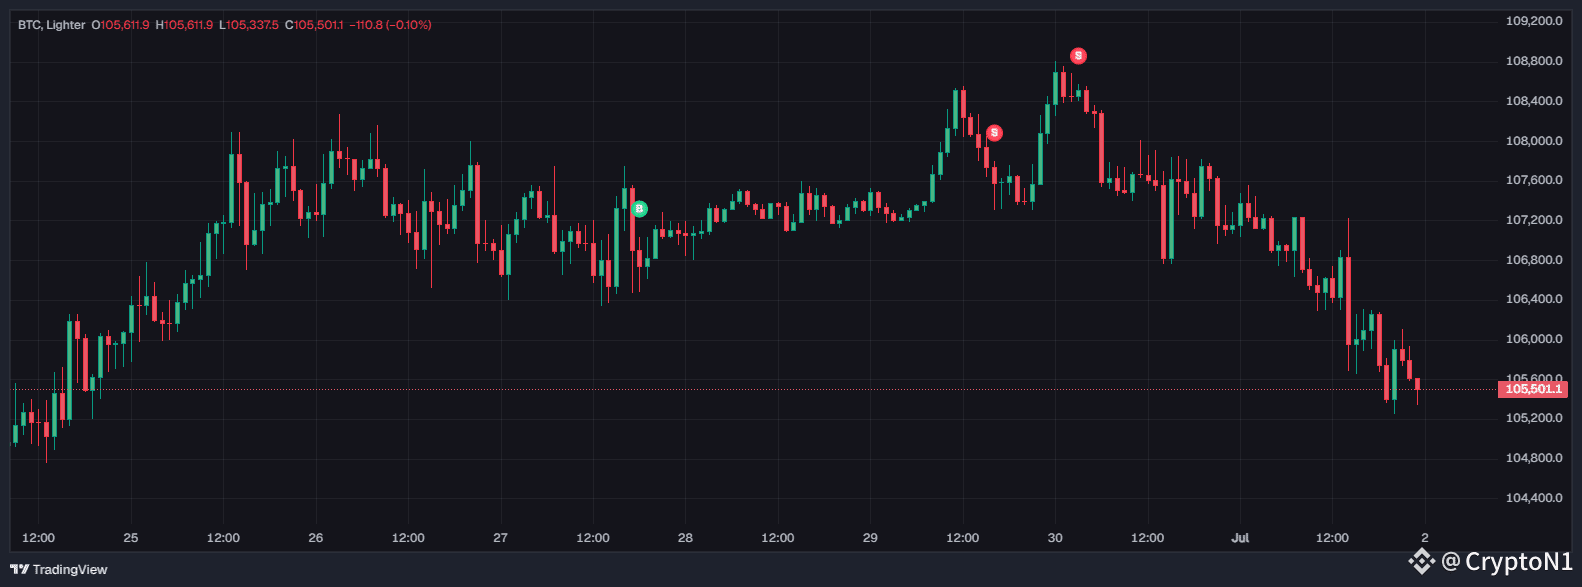Click the close value C105,501.1
Screen dimensions: 1582x587
point(314,25)
